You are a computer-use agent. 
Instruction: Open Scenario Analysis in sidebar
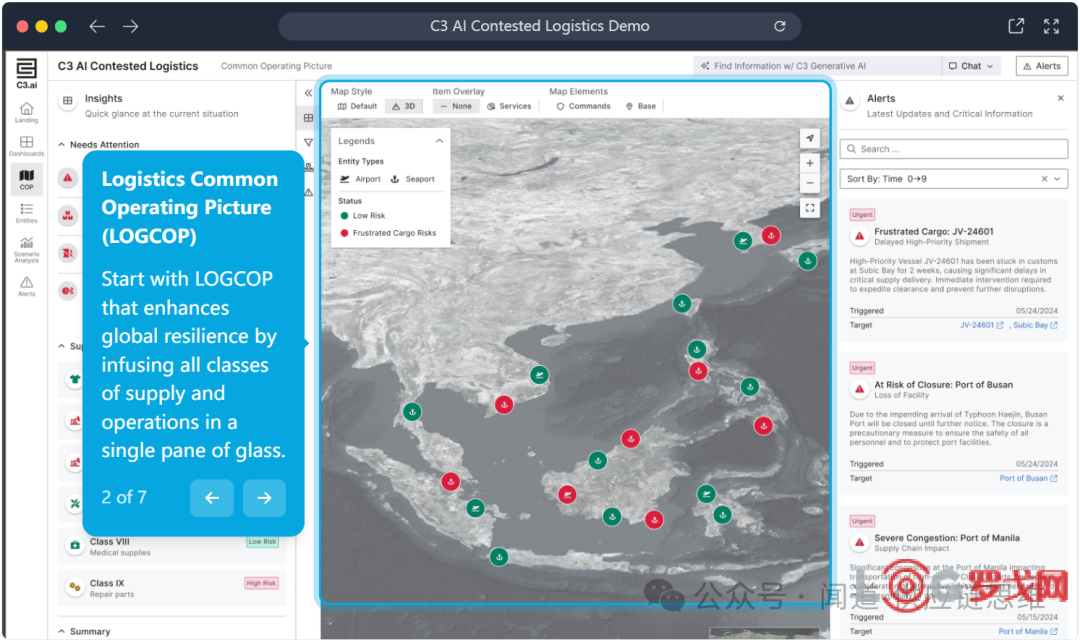26,249
